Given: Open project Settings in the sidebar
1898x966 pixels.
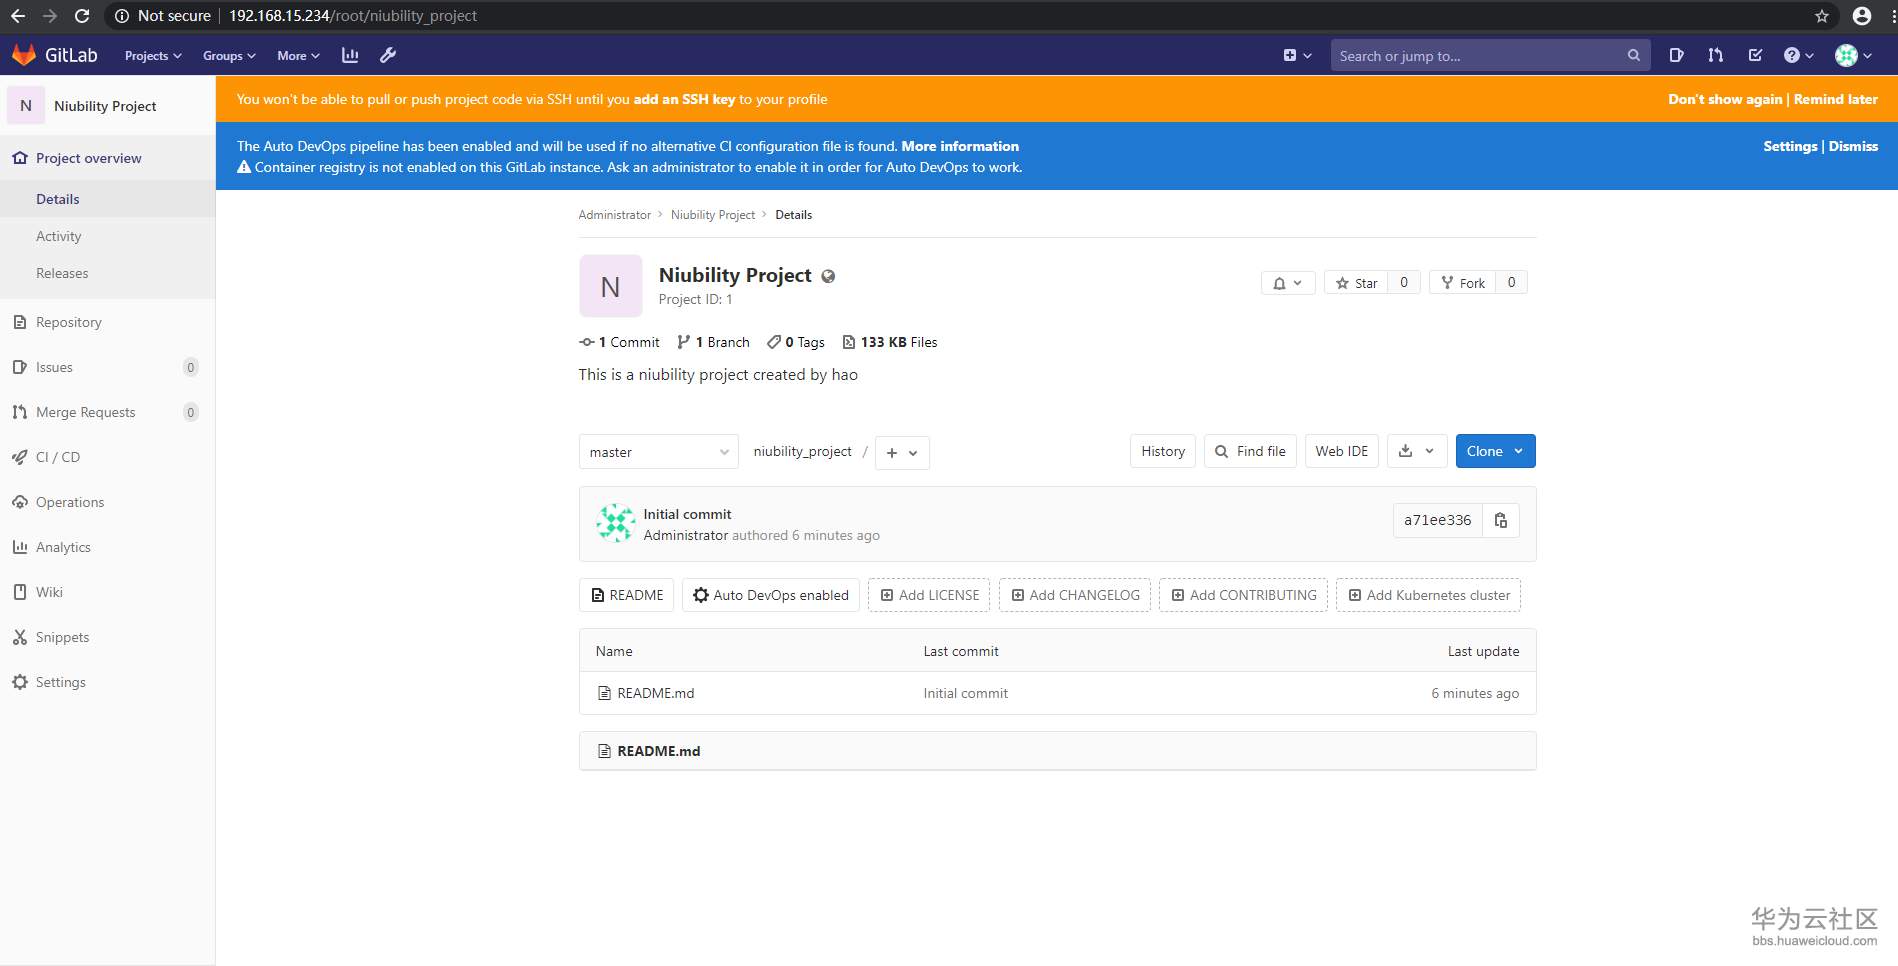Looking at the screenshot, I should pos(107,682).
